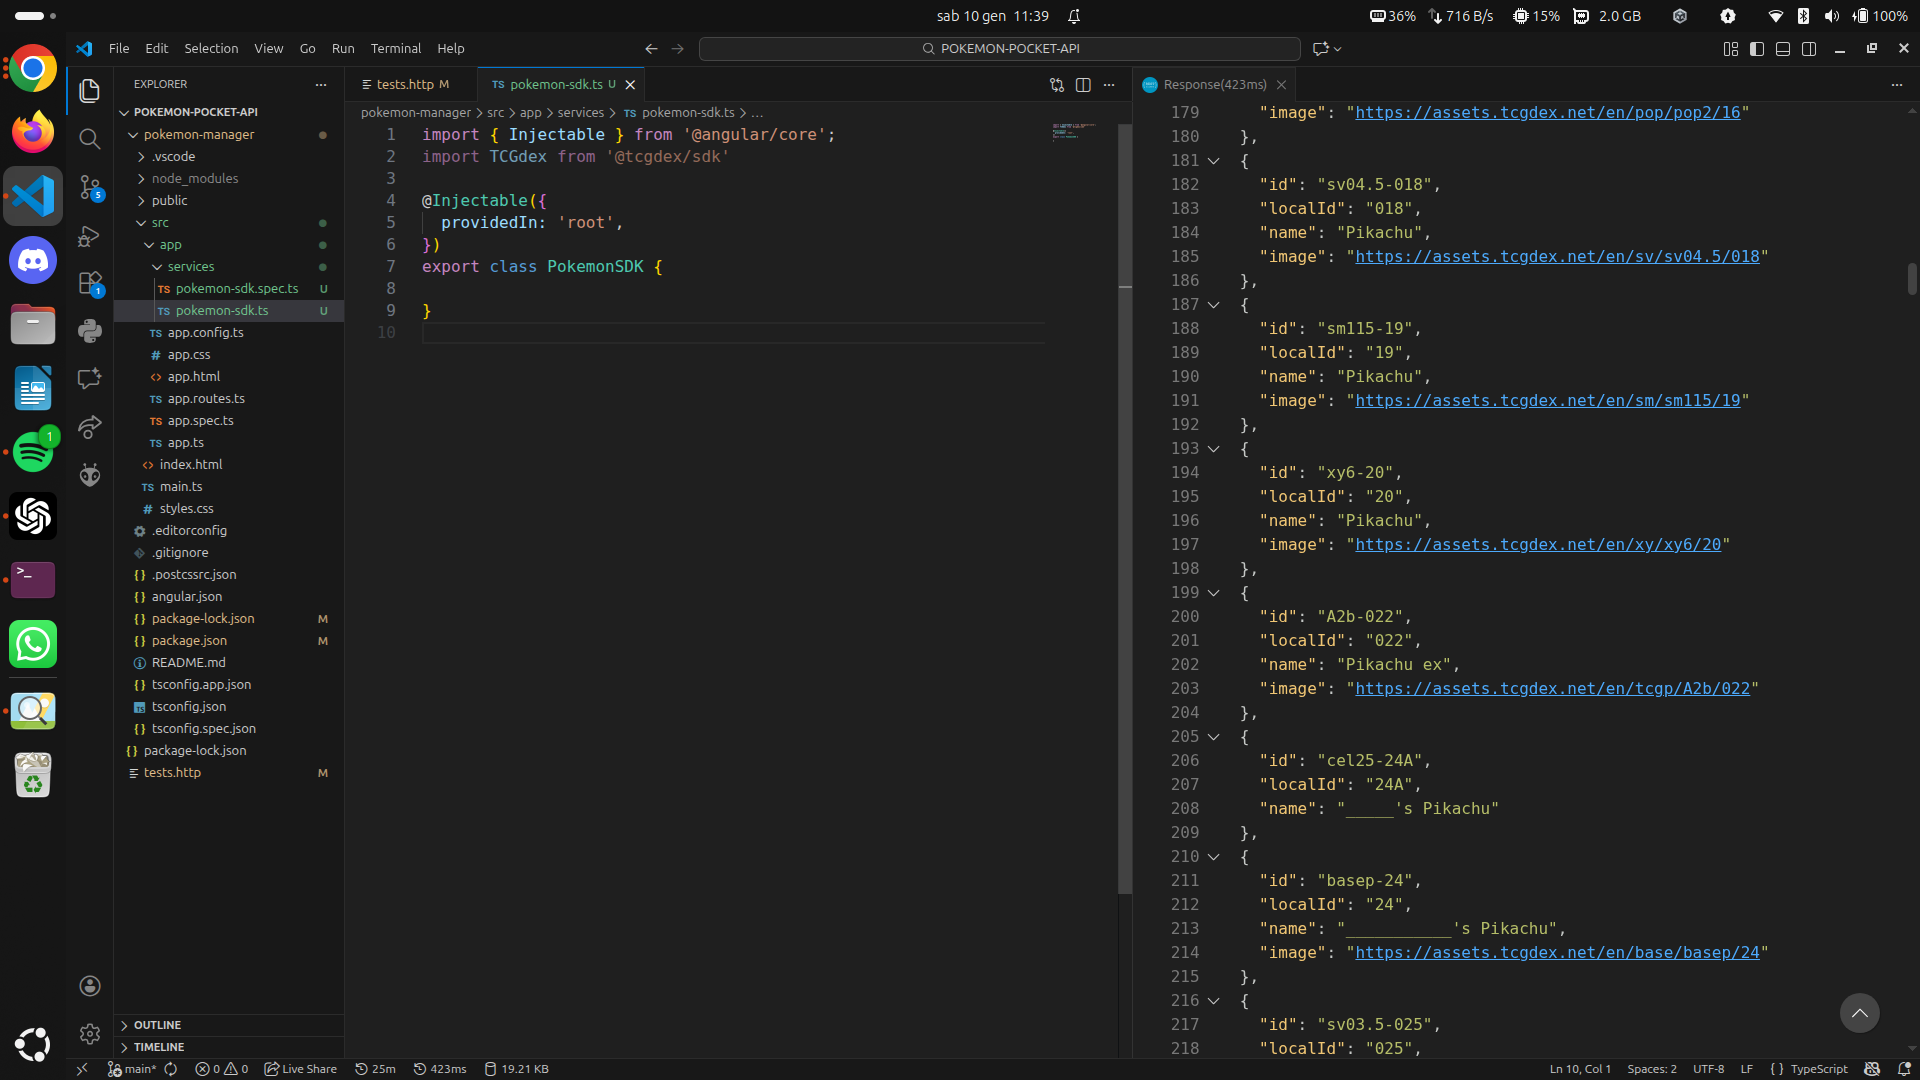This screenshot has width=1920, height=1080.
Task: Toggle the secondary side bar layout icon
Action: click(x=1809, y=49)
